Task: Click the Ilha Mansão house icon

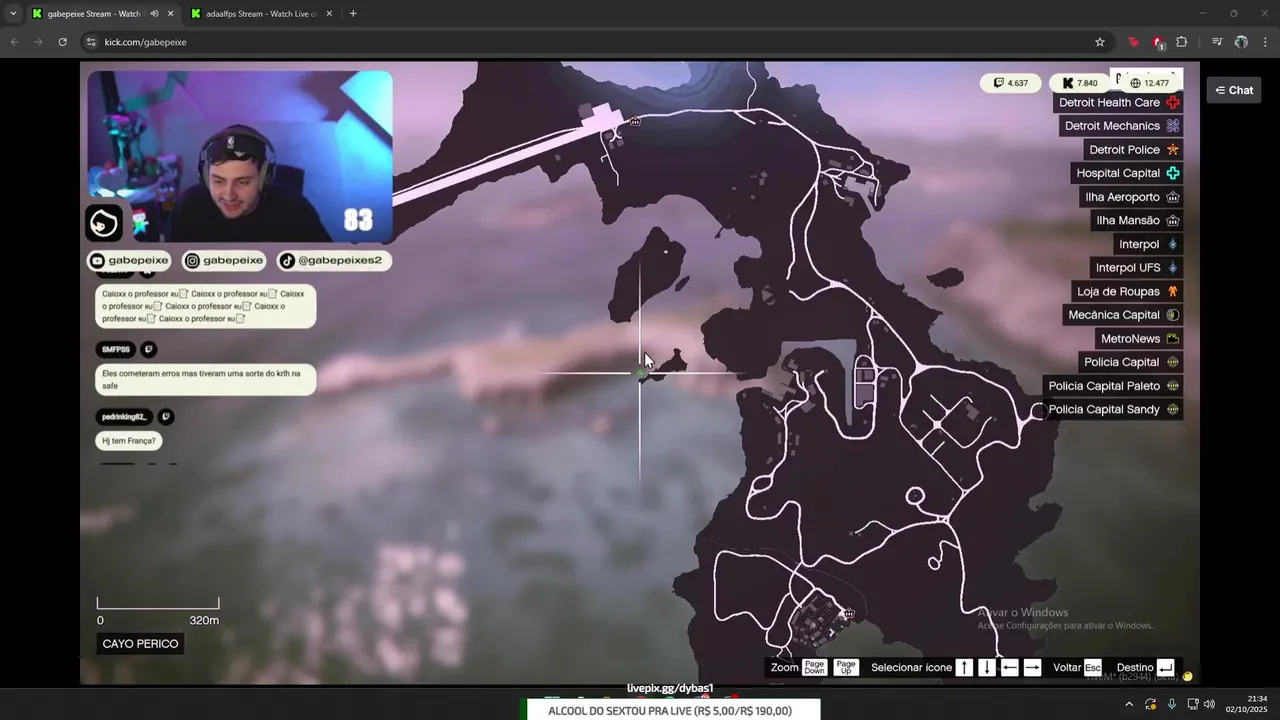Action: coord(1173,221)
